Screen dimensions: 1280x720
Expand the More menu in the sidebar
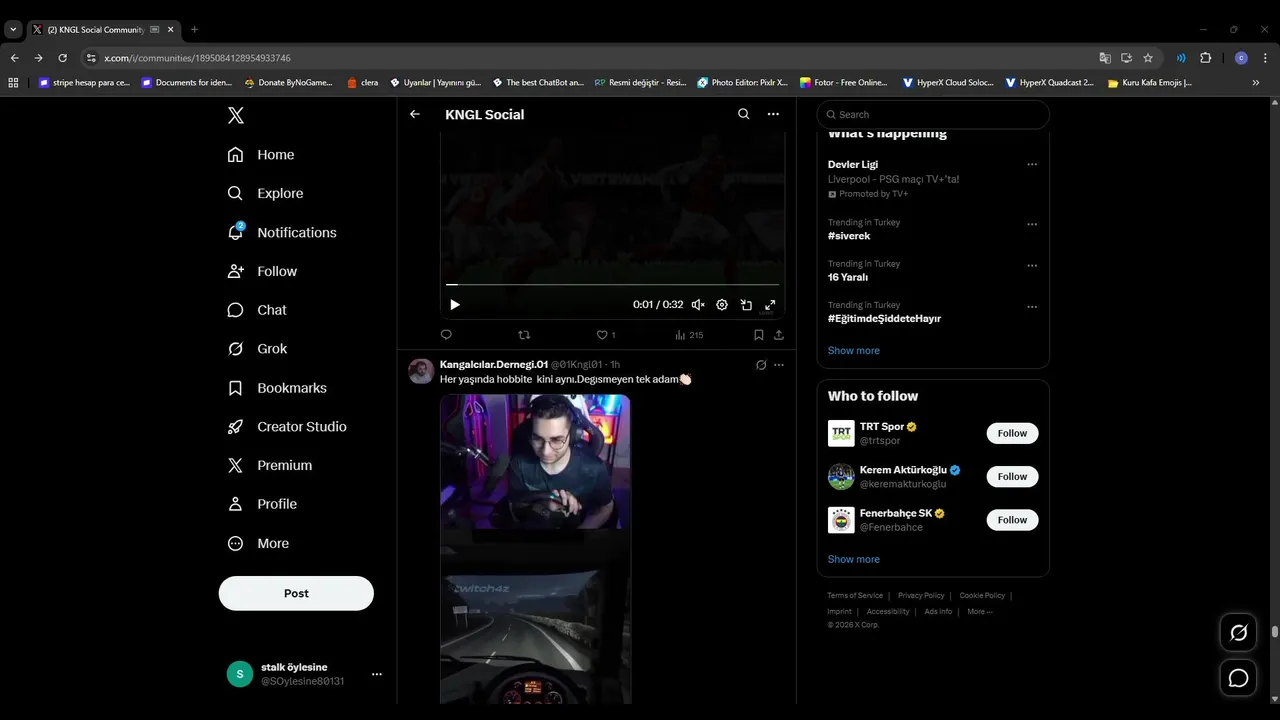(x=258, y=543)
